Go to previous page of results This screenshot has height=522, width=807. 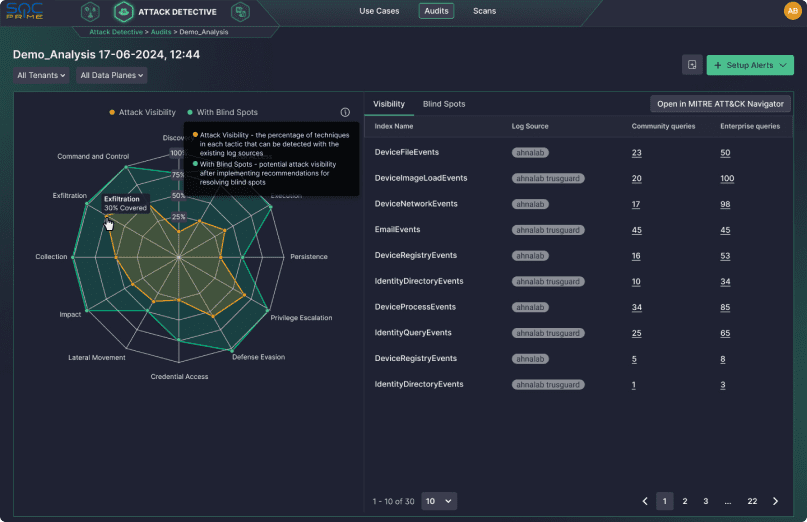645,501
